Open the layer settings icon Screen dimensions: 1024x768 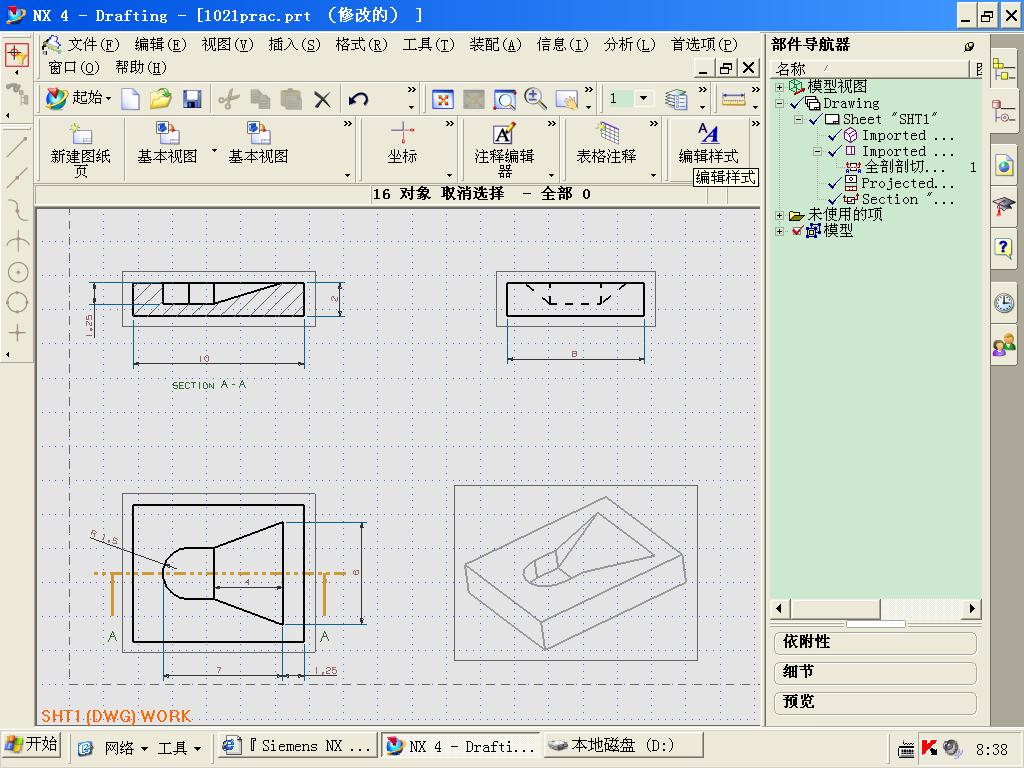coord(677,99)
